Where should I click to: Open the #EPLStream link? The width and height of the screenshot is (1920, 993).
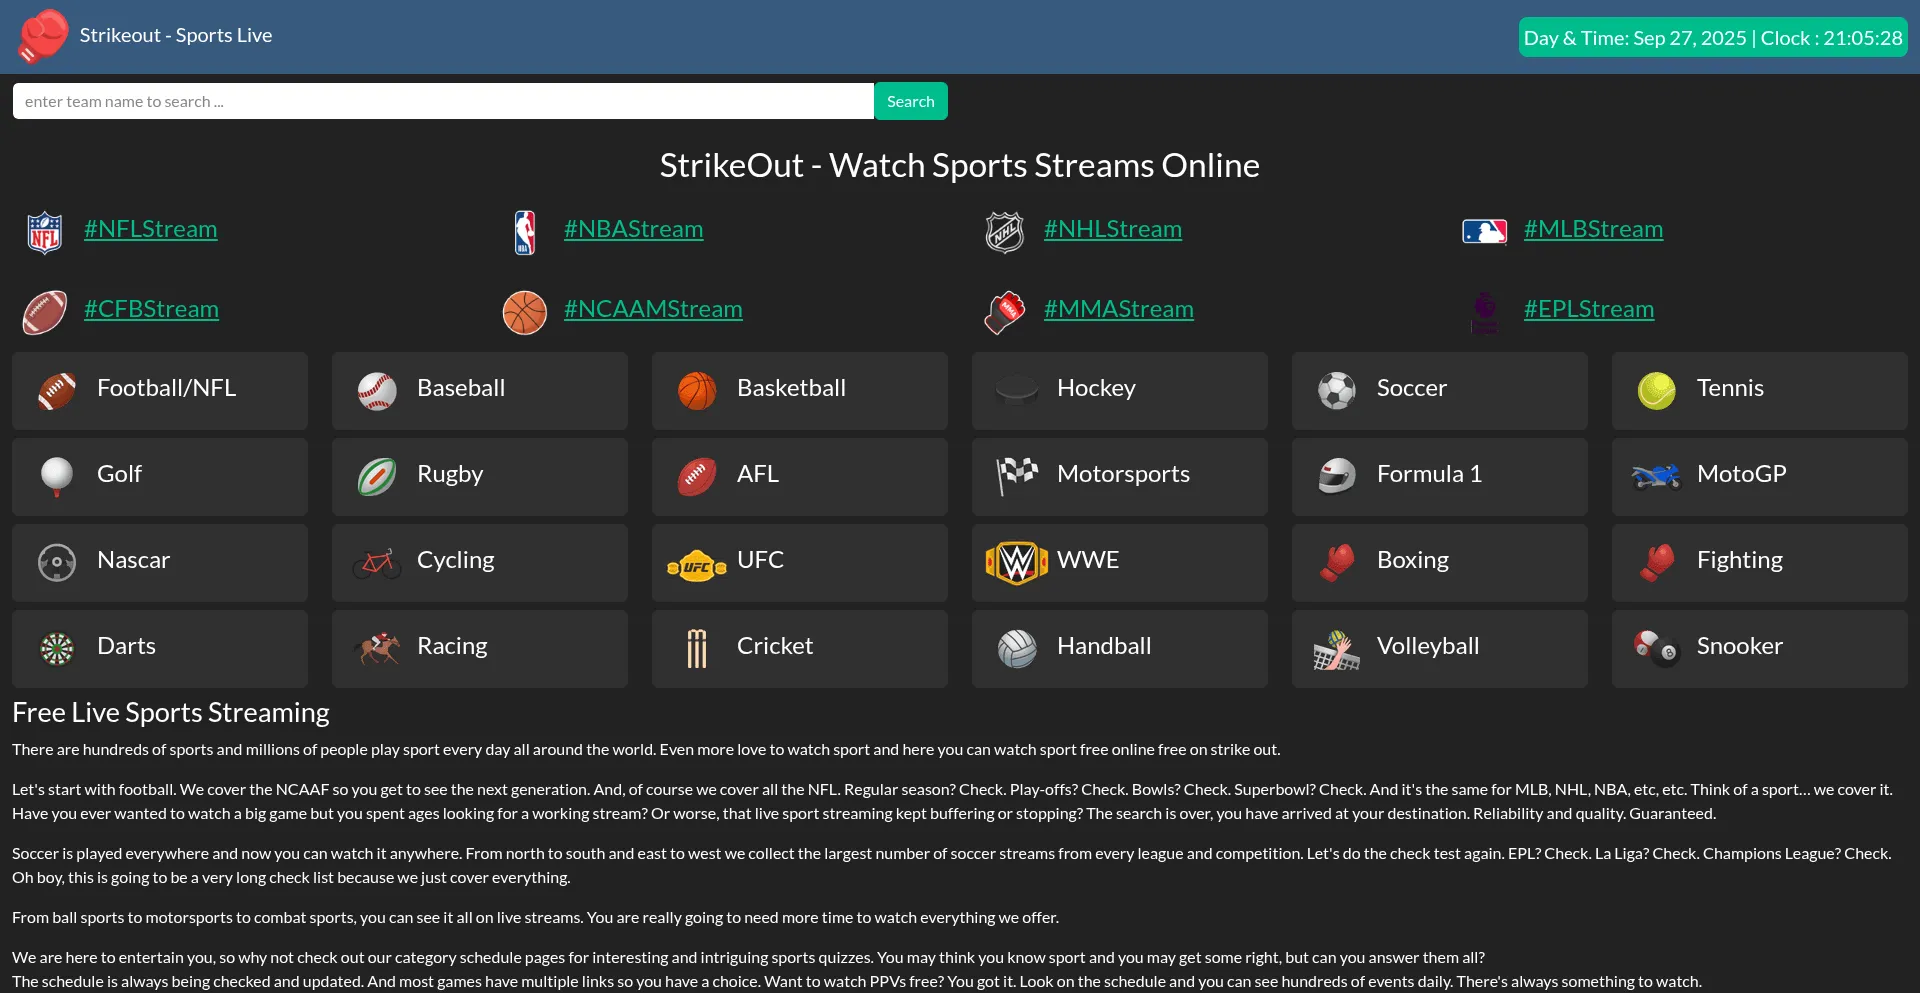pyautogui.click(x=1588, y=309)
